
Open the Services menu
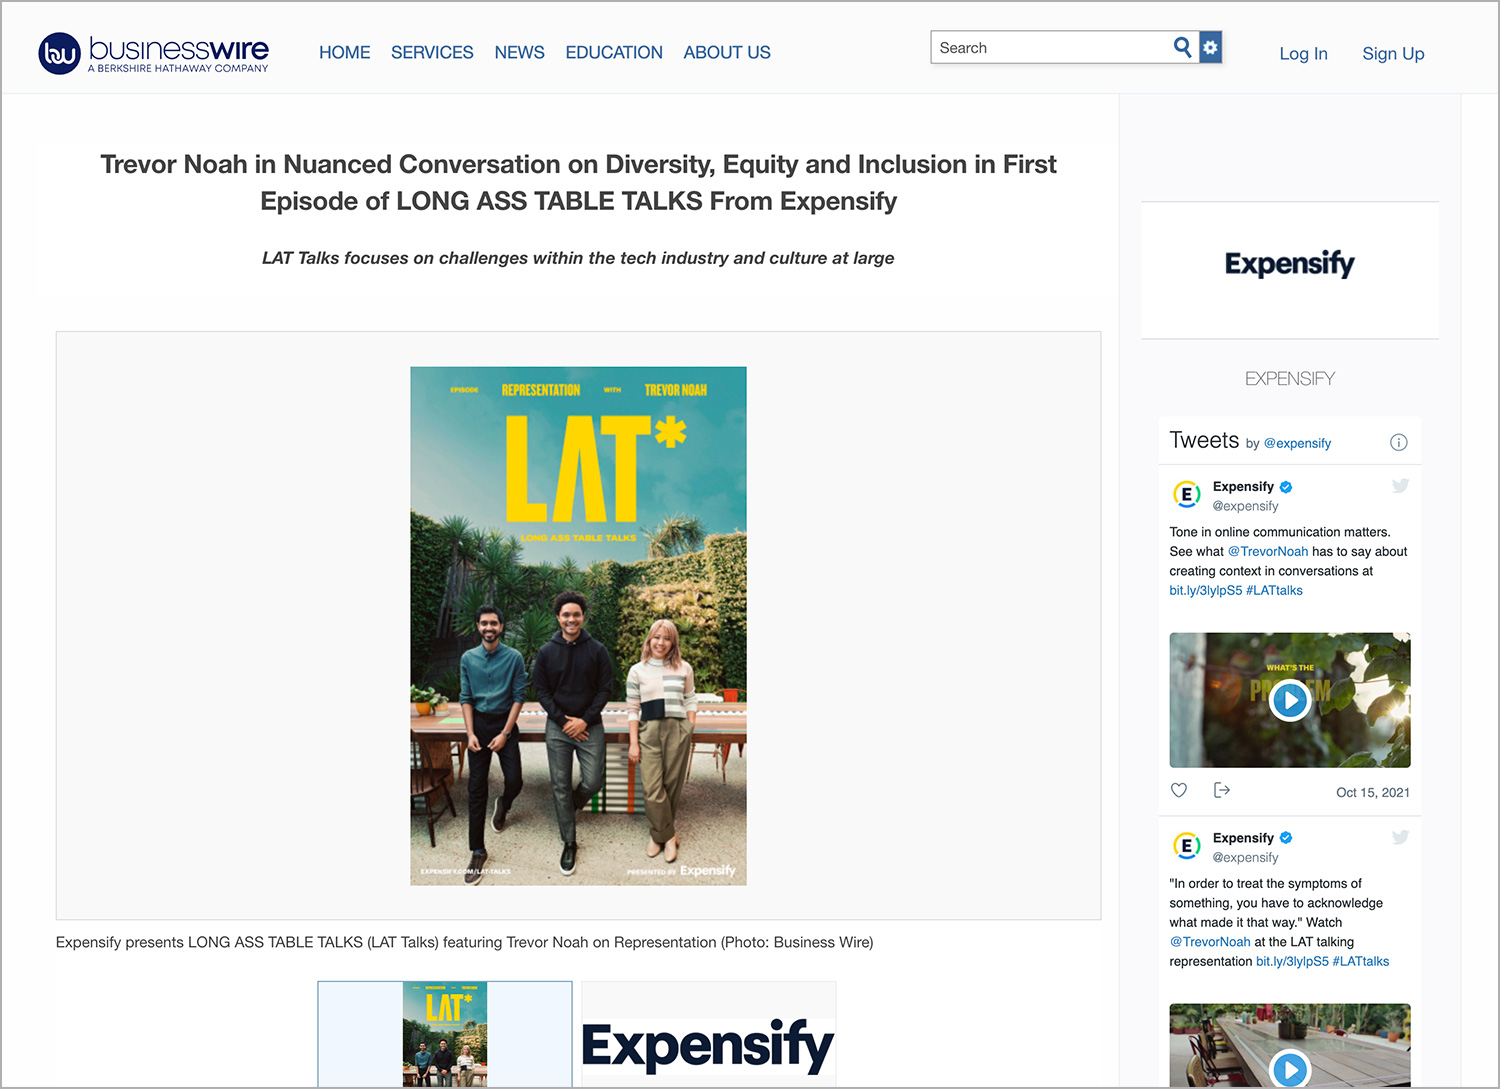[x=432, y=52]
